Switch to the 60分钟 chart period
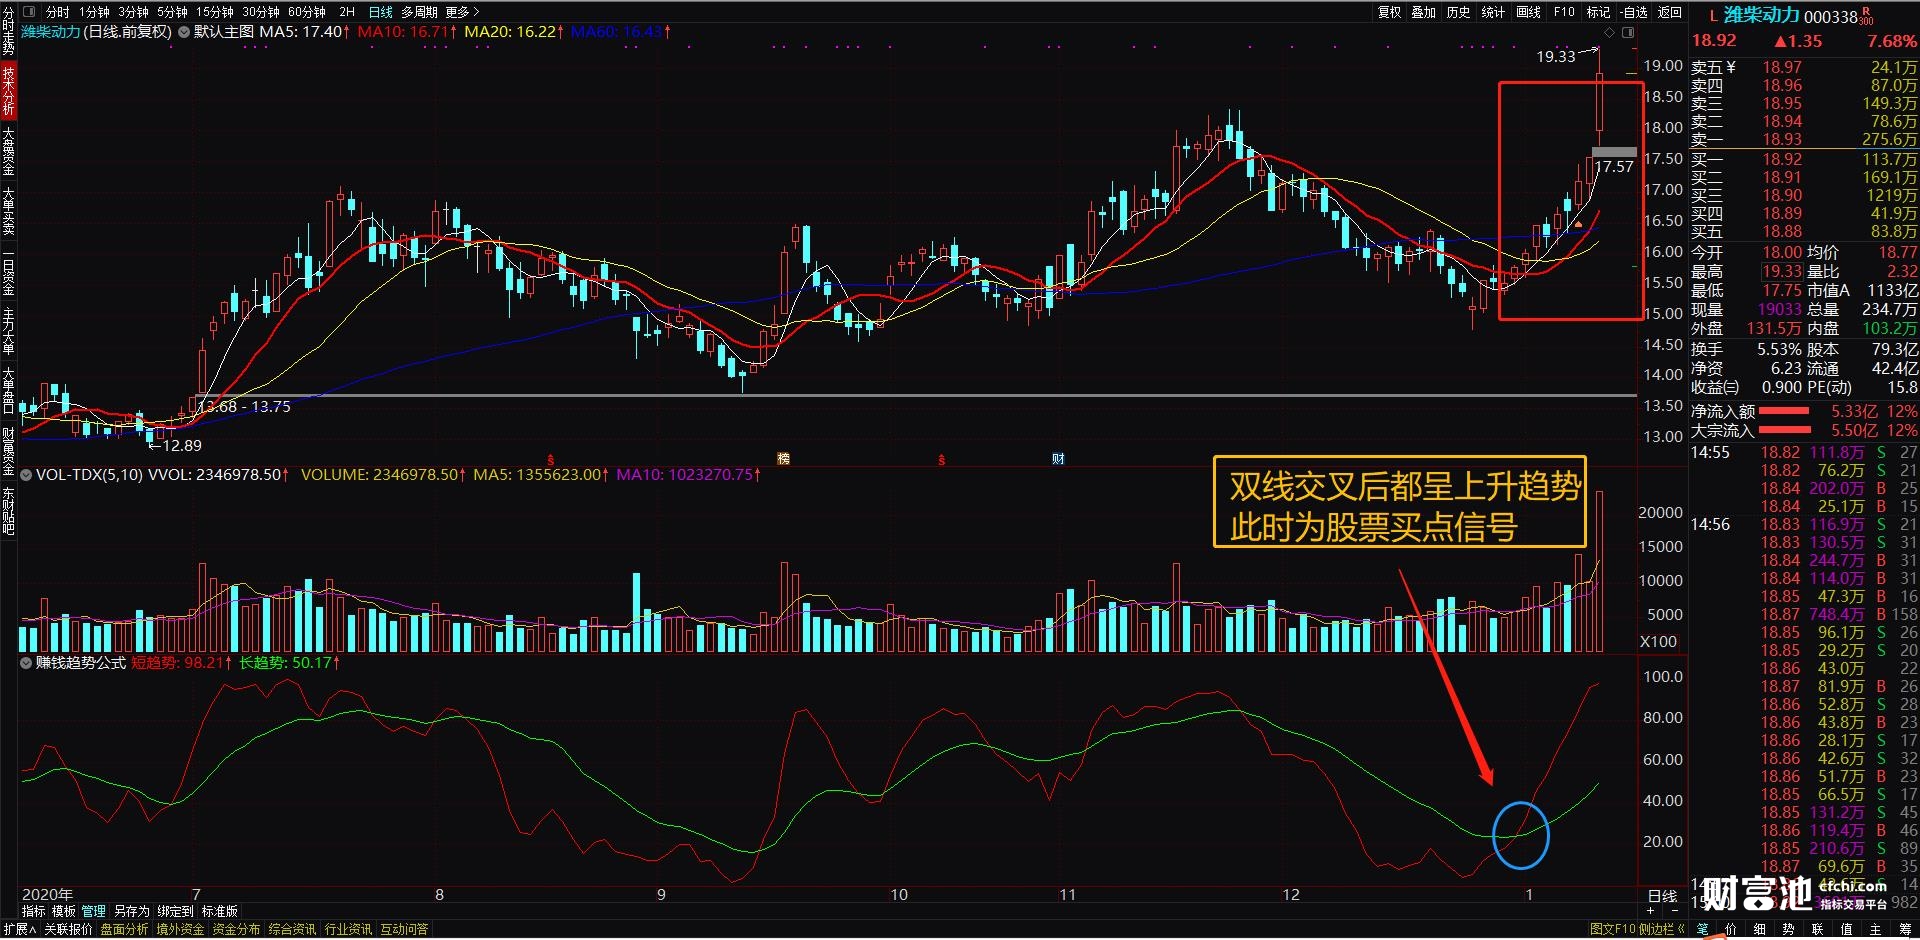This screenshot has height=940, width=1920. point(307,12)
